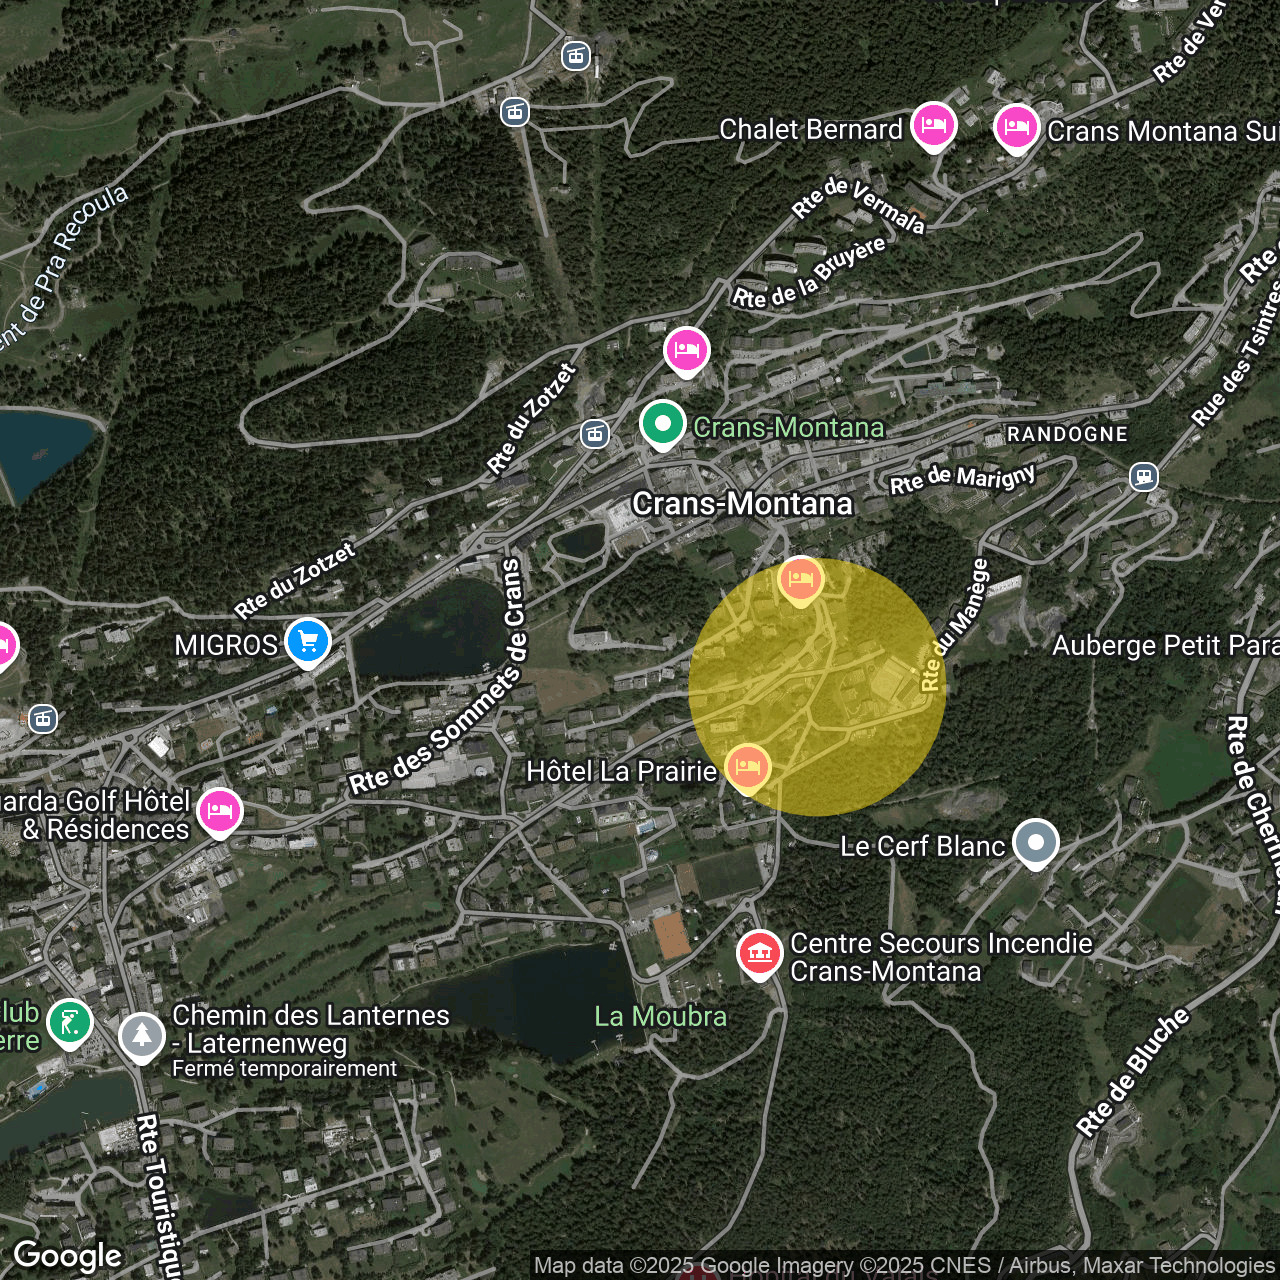Click the center of the yellow highlighted circle

[x=817, y=687]
